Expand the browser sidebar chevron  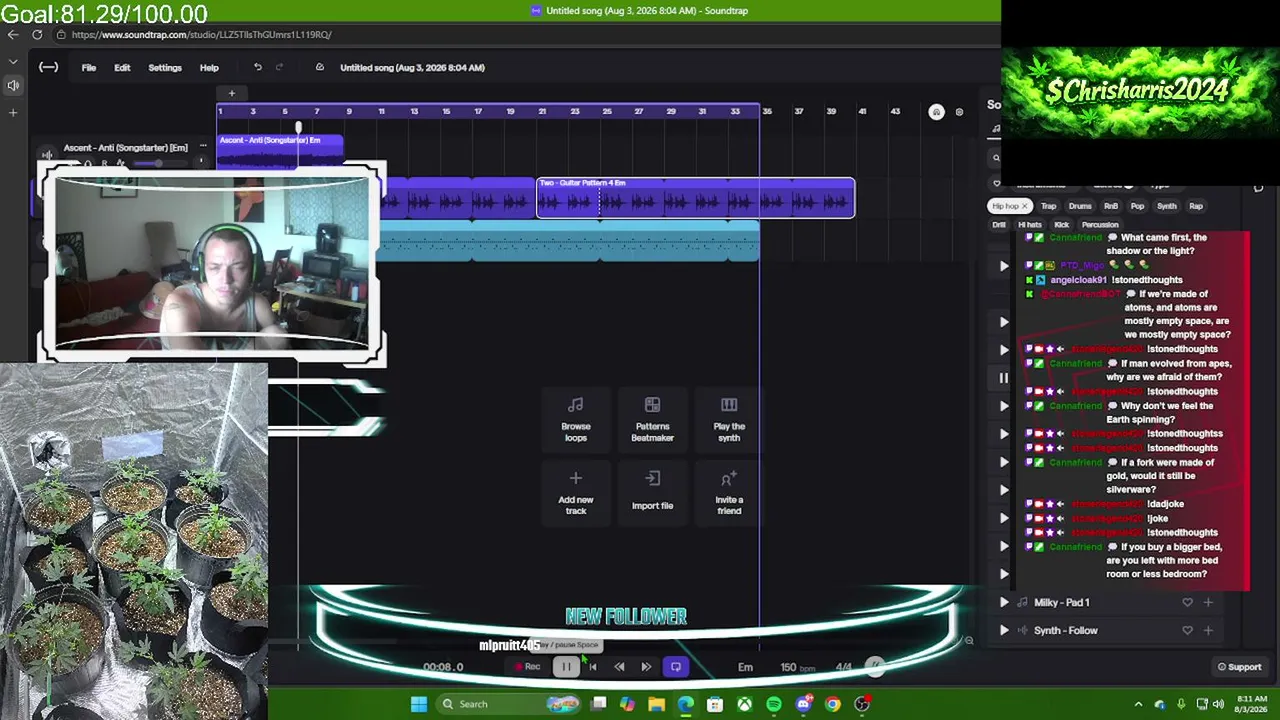click(x=13, y=62)
